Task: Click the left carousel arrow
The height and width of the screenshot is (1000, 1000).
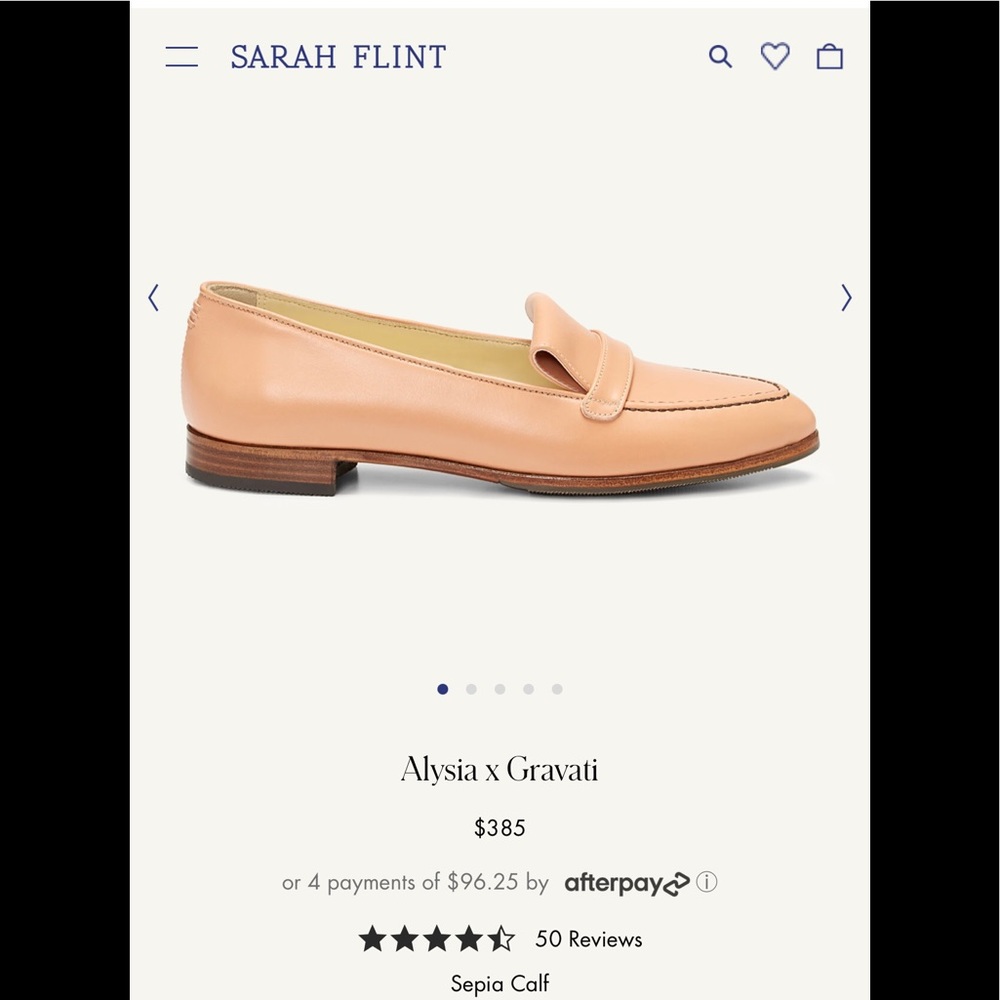Action: point(154,298)
